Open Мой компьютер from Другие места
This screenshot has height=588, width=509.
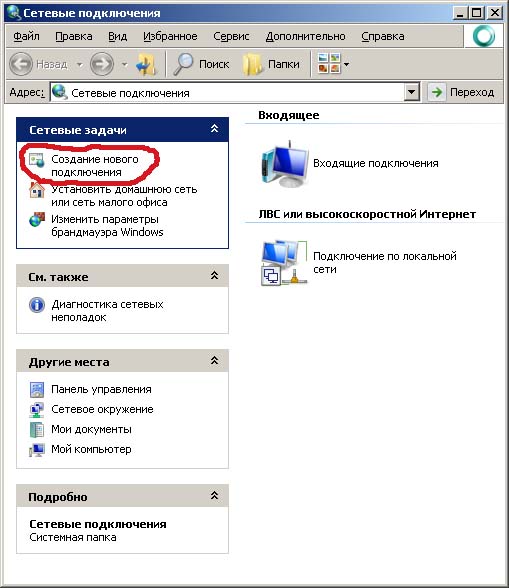point(91,449)
